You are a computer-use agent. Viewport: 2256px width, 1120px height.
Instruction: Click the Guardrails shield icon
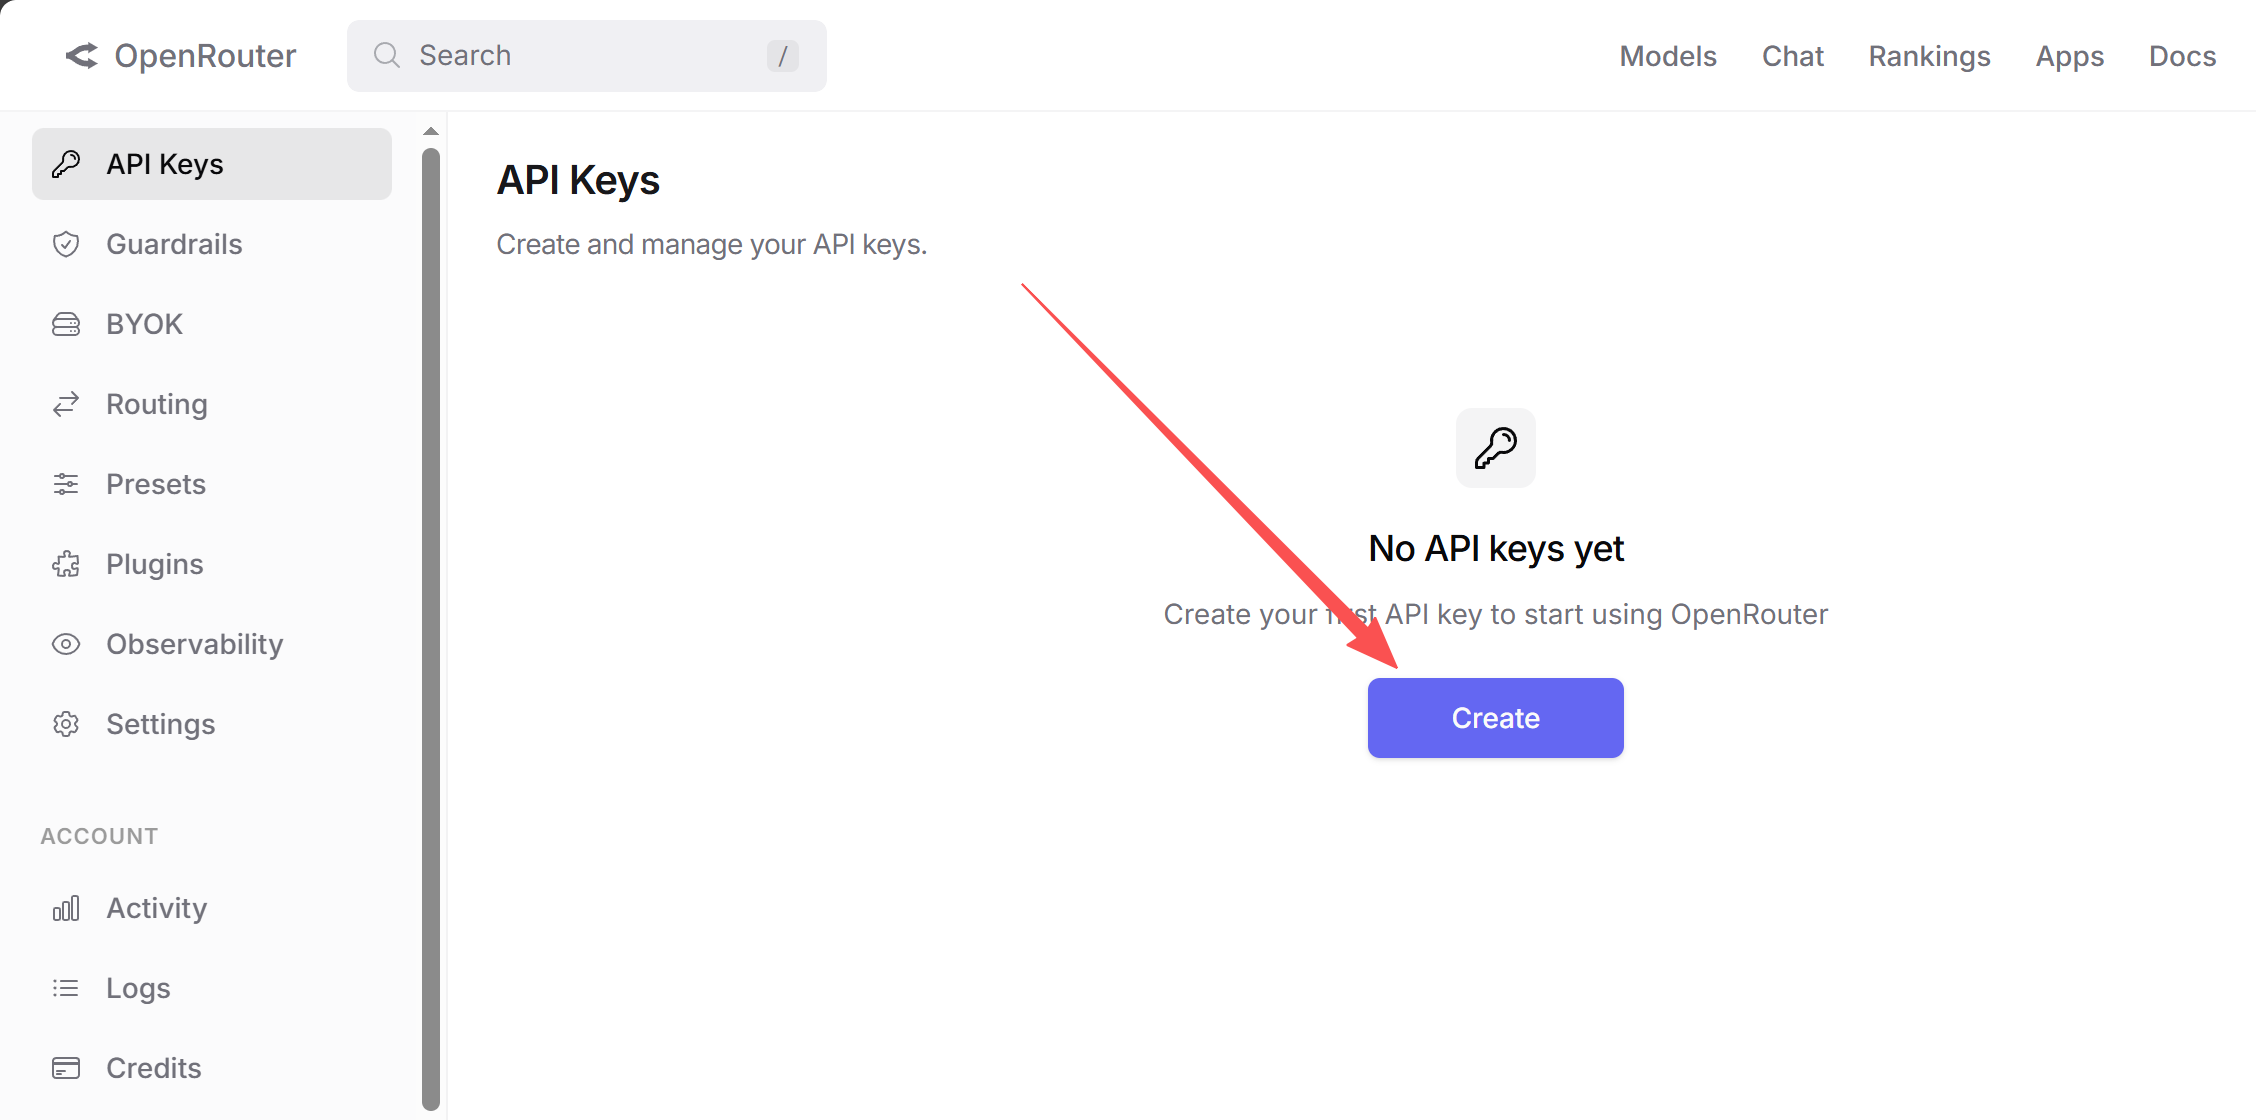coord(66,243)
